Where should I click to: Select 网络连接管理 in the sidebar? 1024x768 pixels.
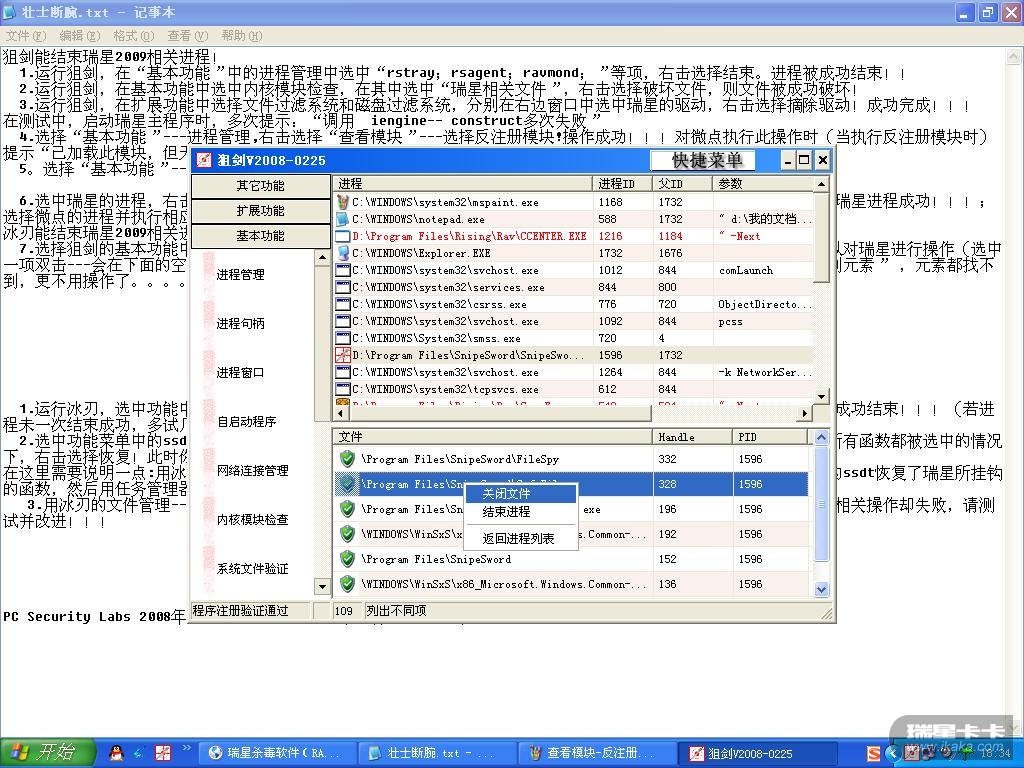coord(253,471)
